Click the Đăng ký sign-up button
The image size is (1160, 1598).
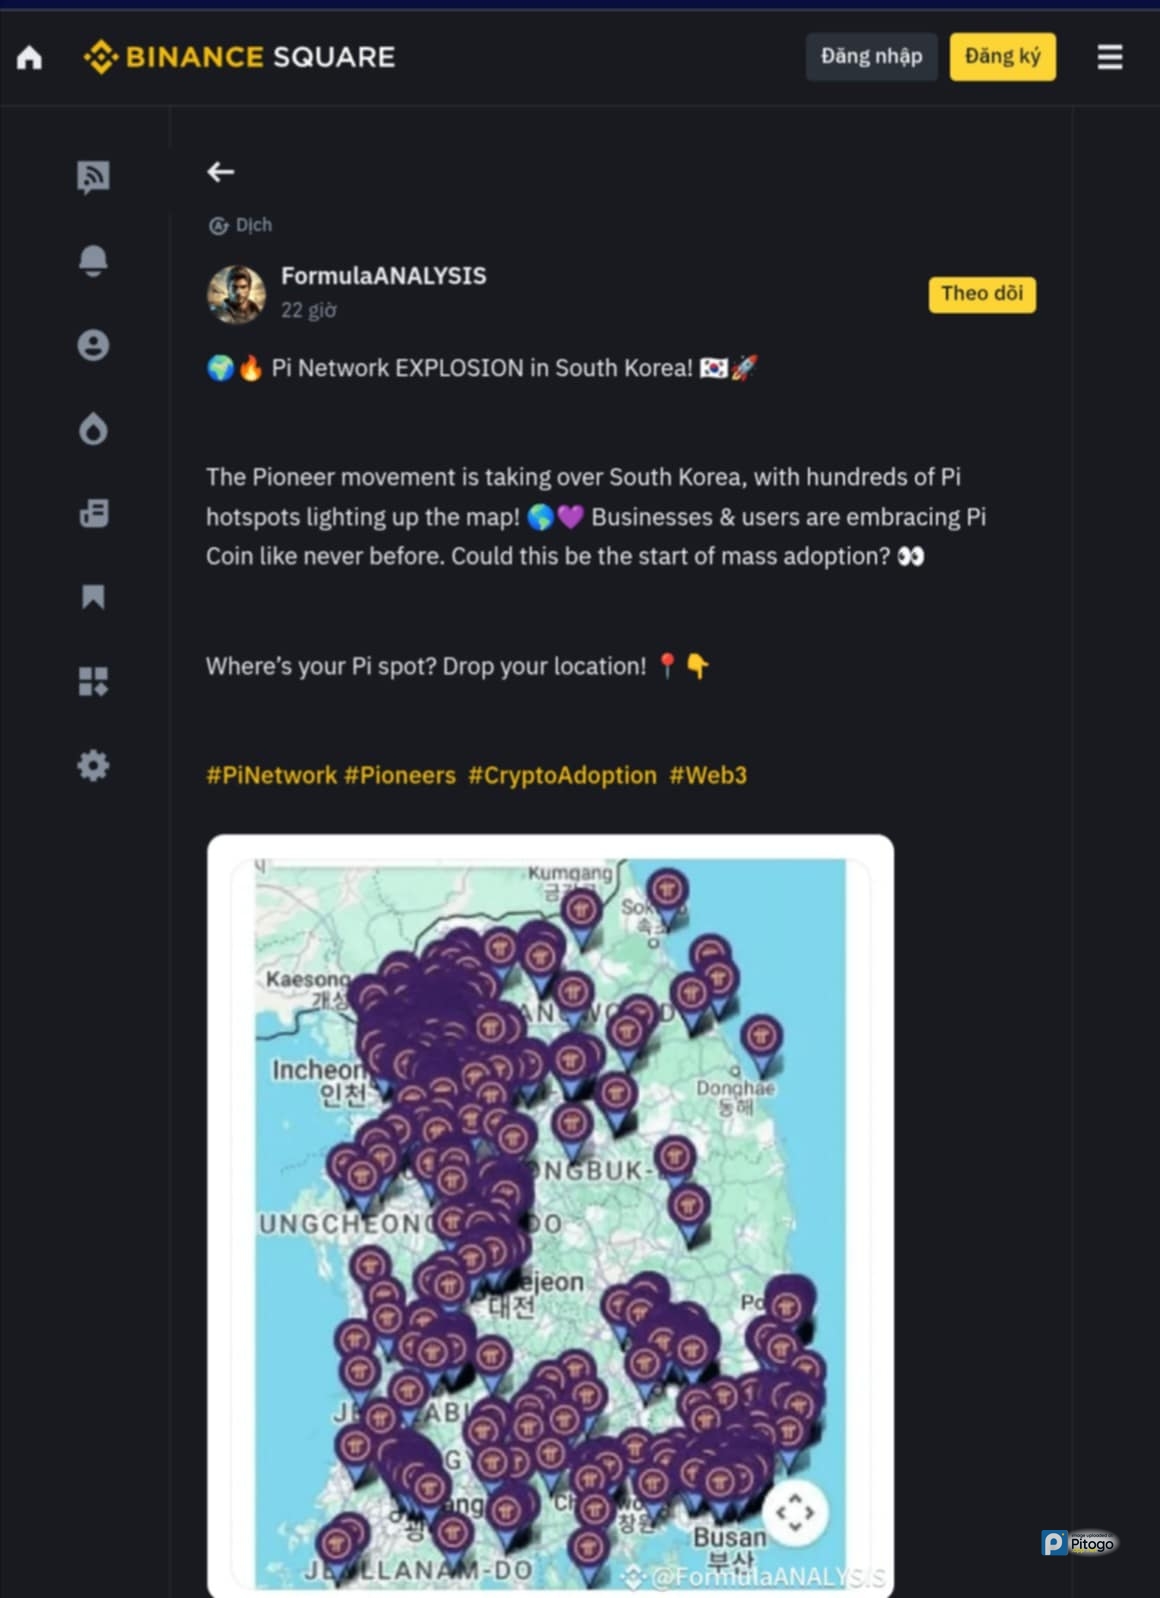(x=1002, y=57)
